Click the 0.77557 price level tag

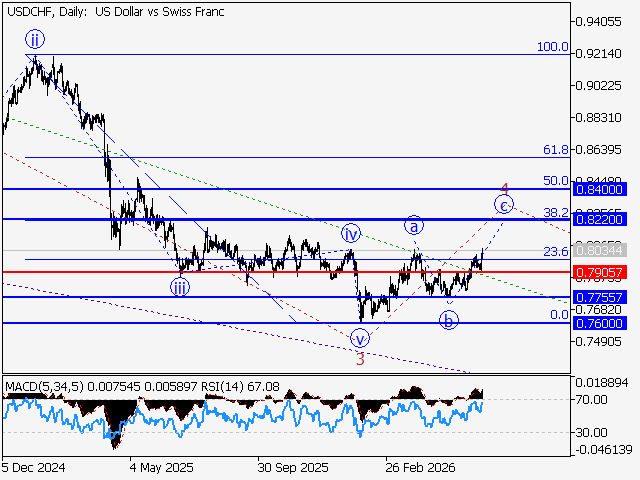tap(600, 297)
